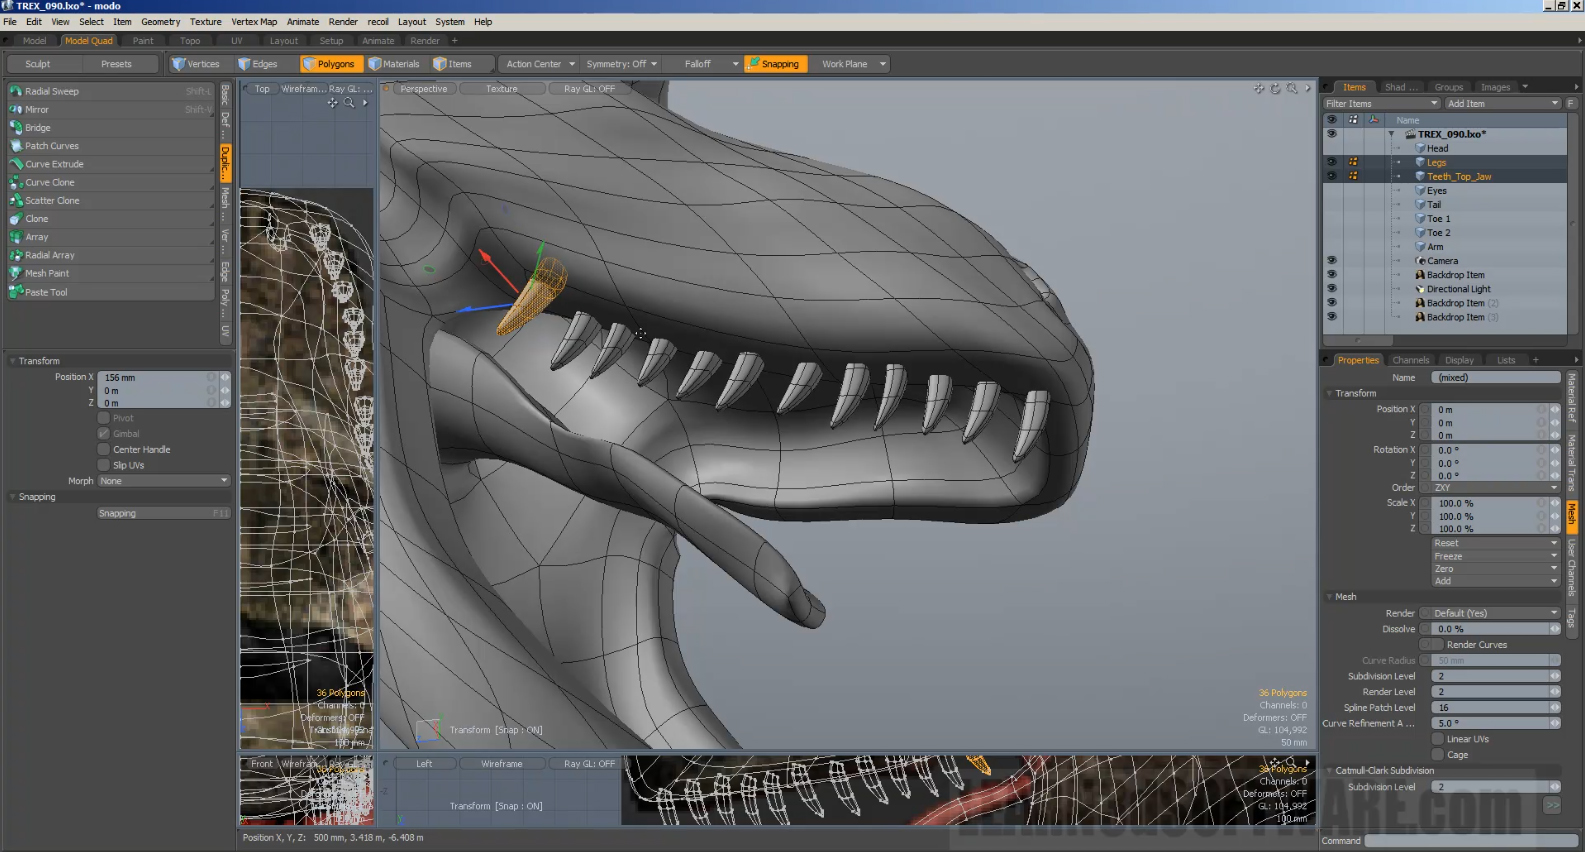
Task: Click the Add Item button
Action: (1502, 104)
